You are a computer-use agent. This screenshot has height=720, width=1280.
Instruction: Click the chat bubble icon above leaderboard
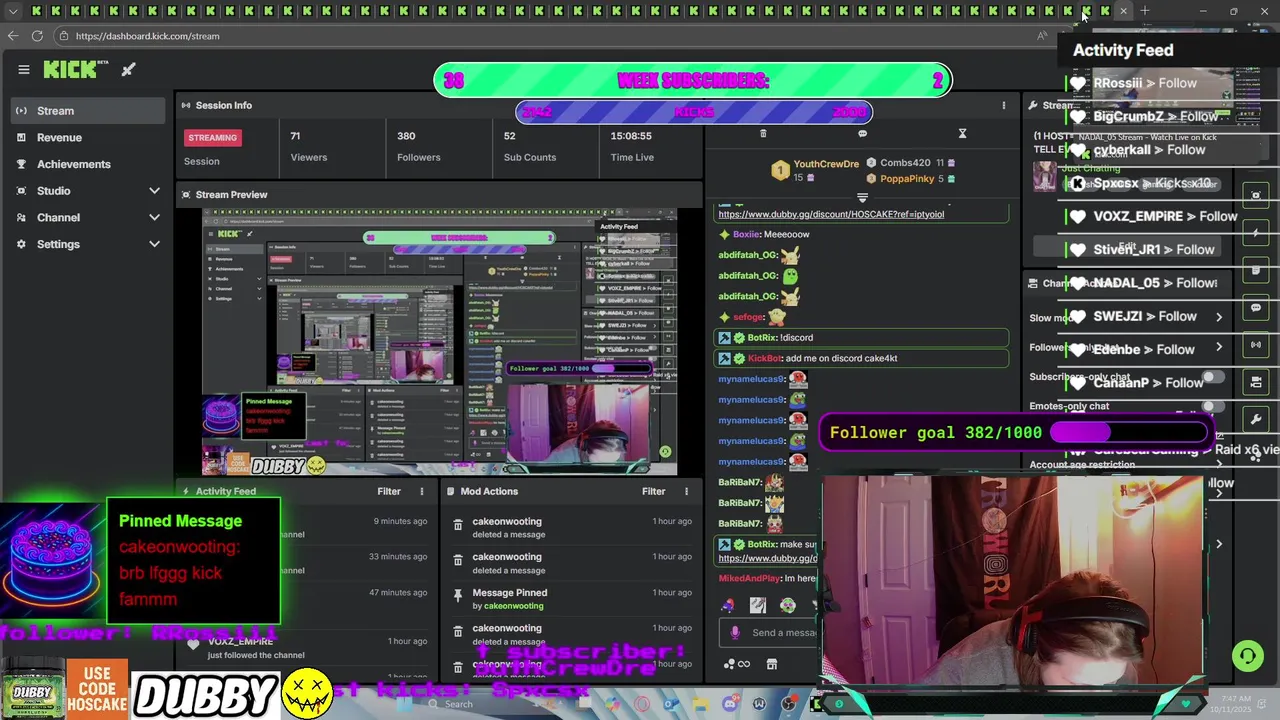point(862,133)
